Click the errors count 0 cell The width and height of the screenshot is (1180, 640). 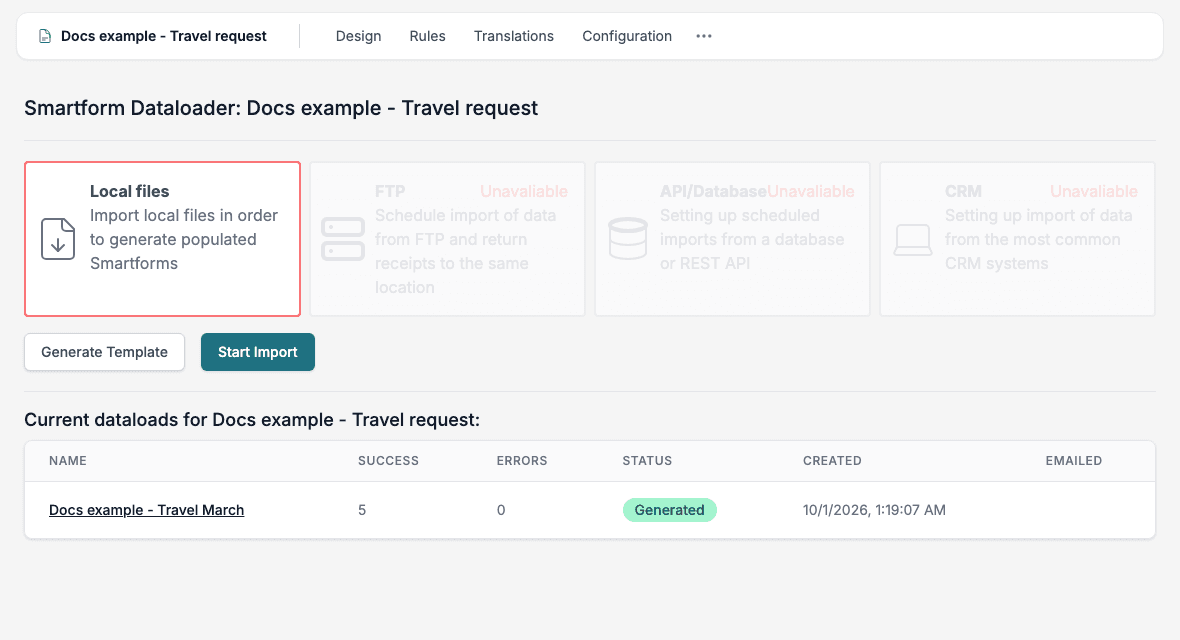click(x=500, y=510)
